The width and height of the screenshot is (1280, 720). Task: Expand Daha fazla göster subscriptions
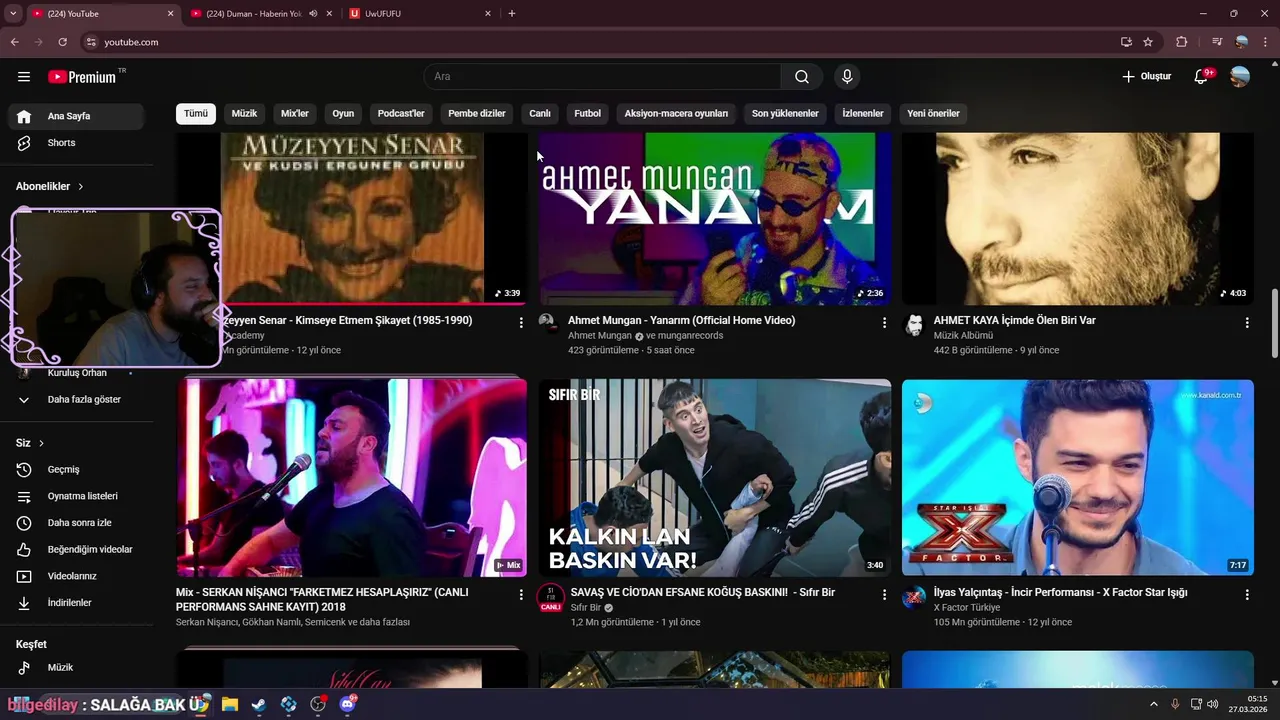click(x=76, y=400)
